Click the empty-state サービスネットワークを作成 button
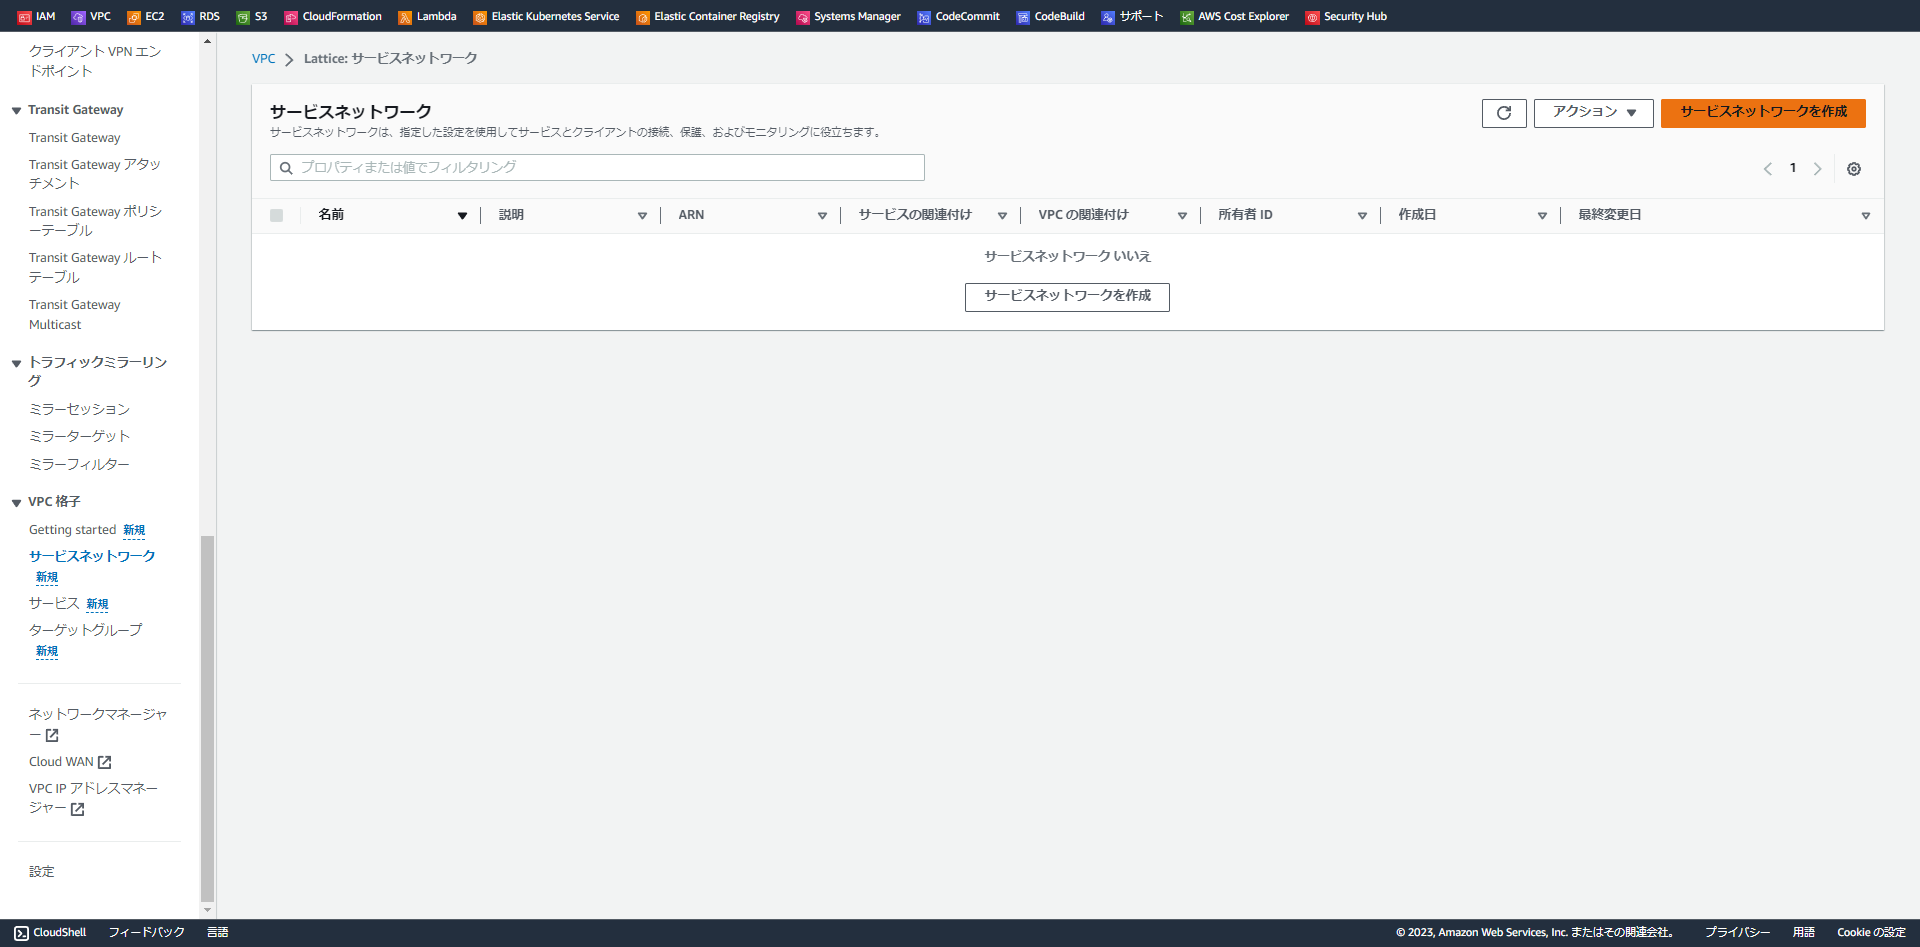This screenshot has height=947, width=1920. coord(1067,297)
